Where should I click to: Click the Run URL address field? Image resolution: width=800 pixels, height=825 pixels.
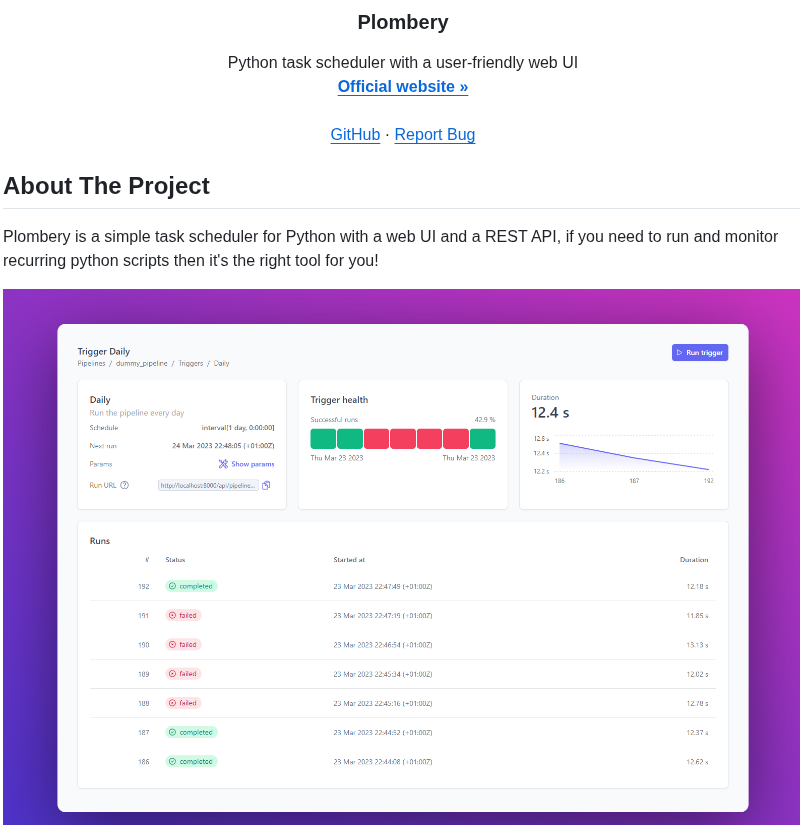pos(208,485)
